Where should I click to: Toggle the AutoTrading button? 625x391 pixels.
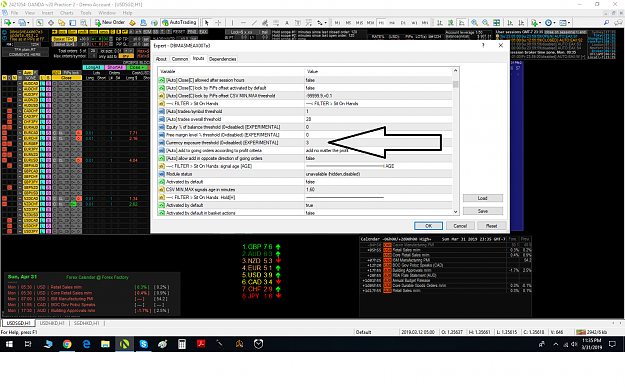click(x=179, y=23)
